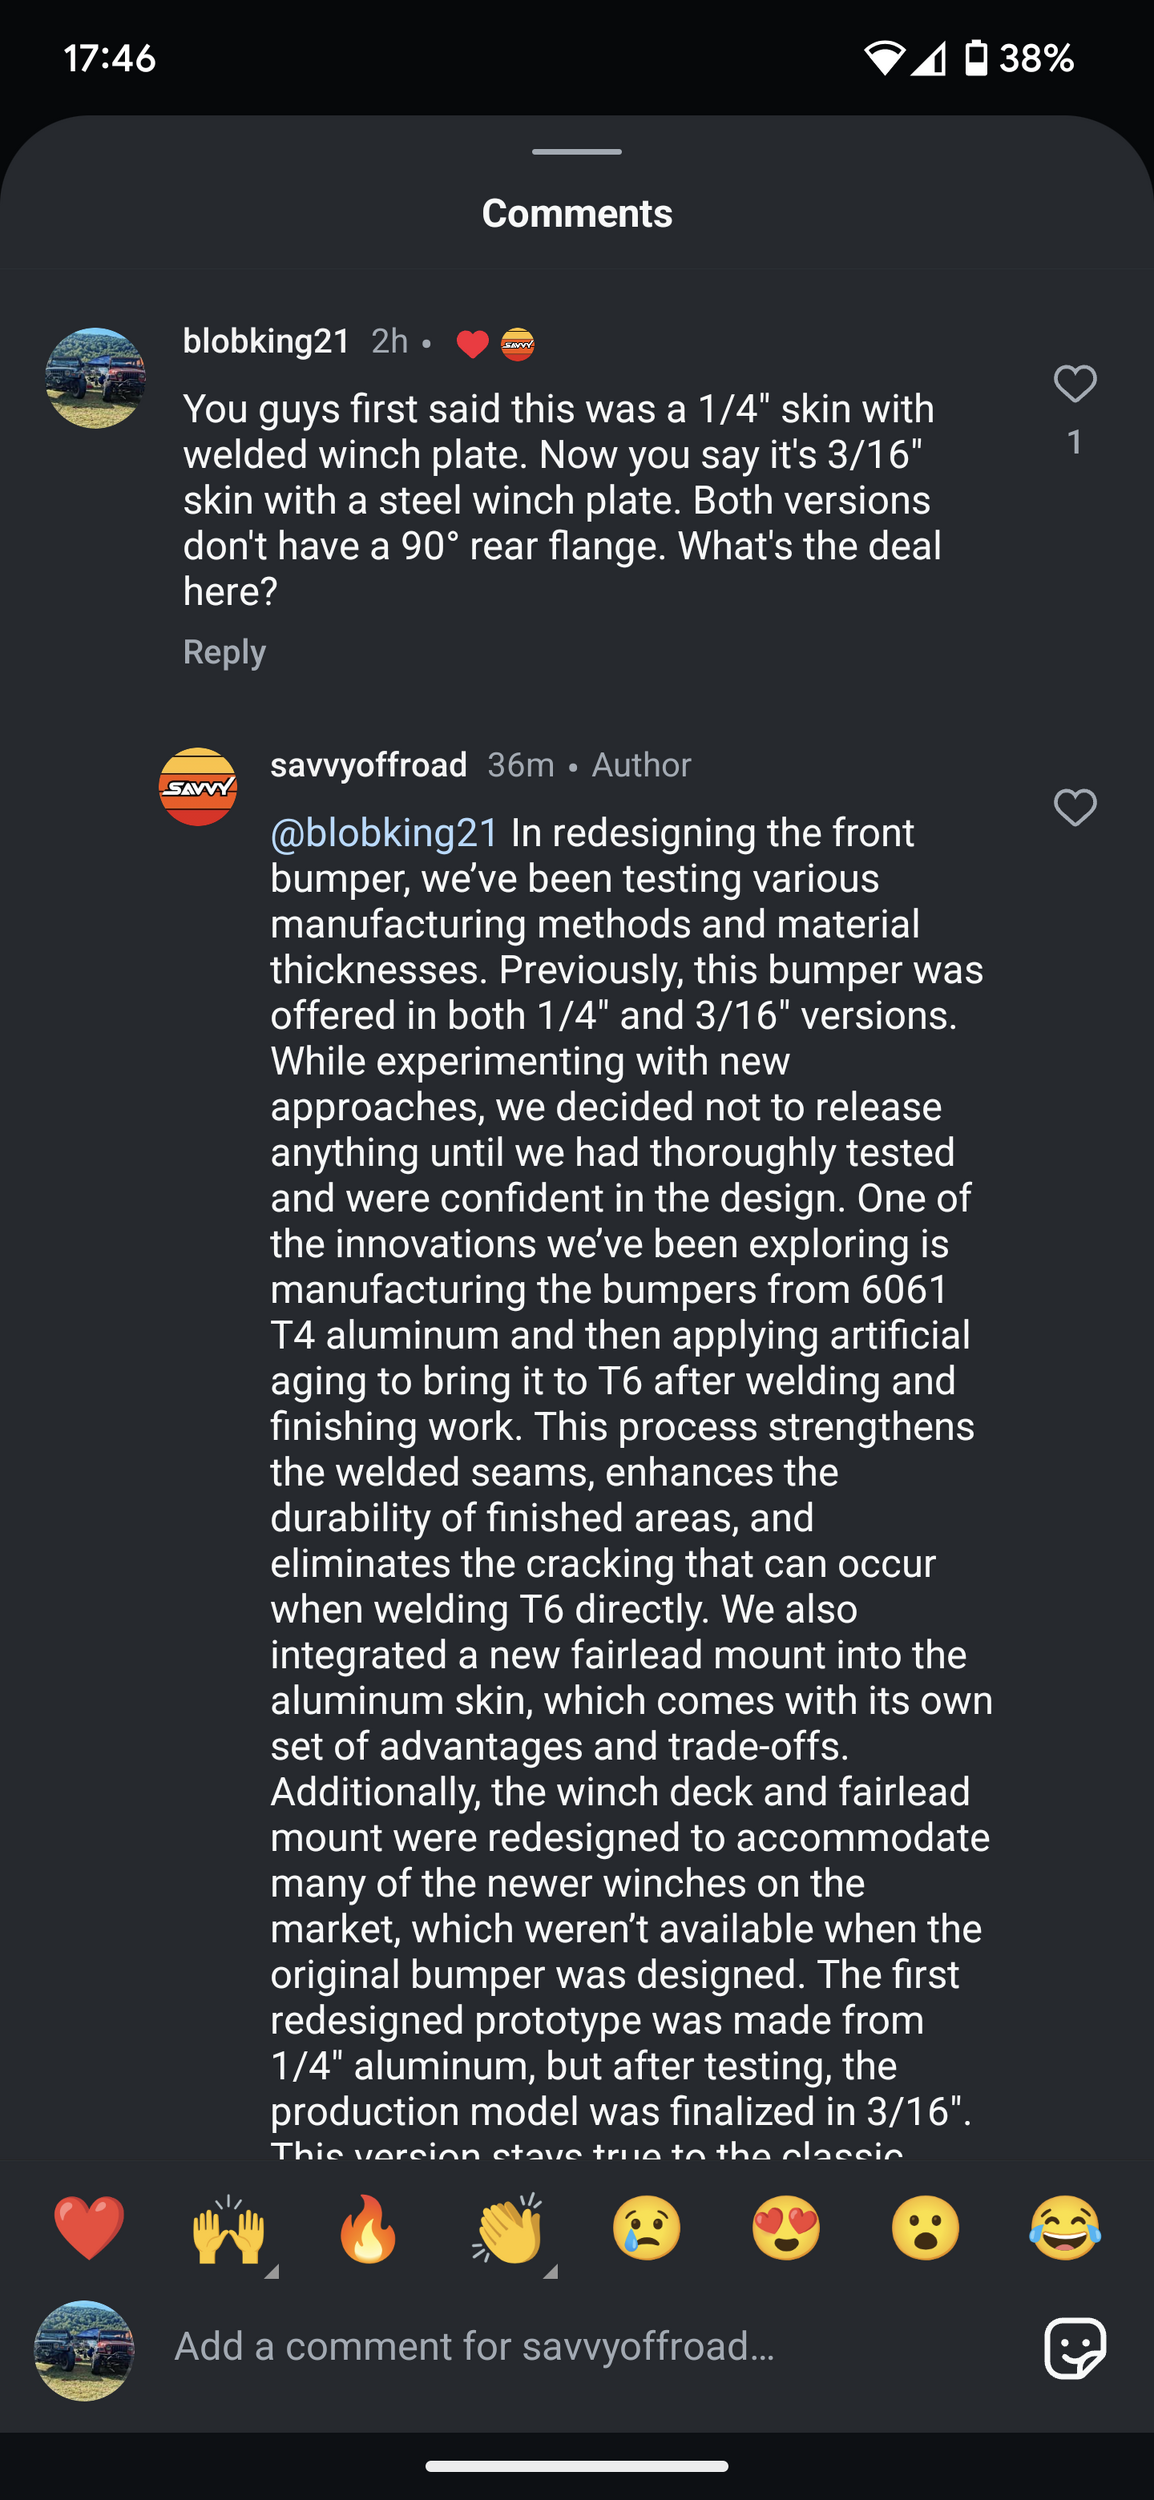Select the heart-eyes emoji reaction

pos(784,2228)
